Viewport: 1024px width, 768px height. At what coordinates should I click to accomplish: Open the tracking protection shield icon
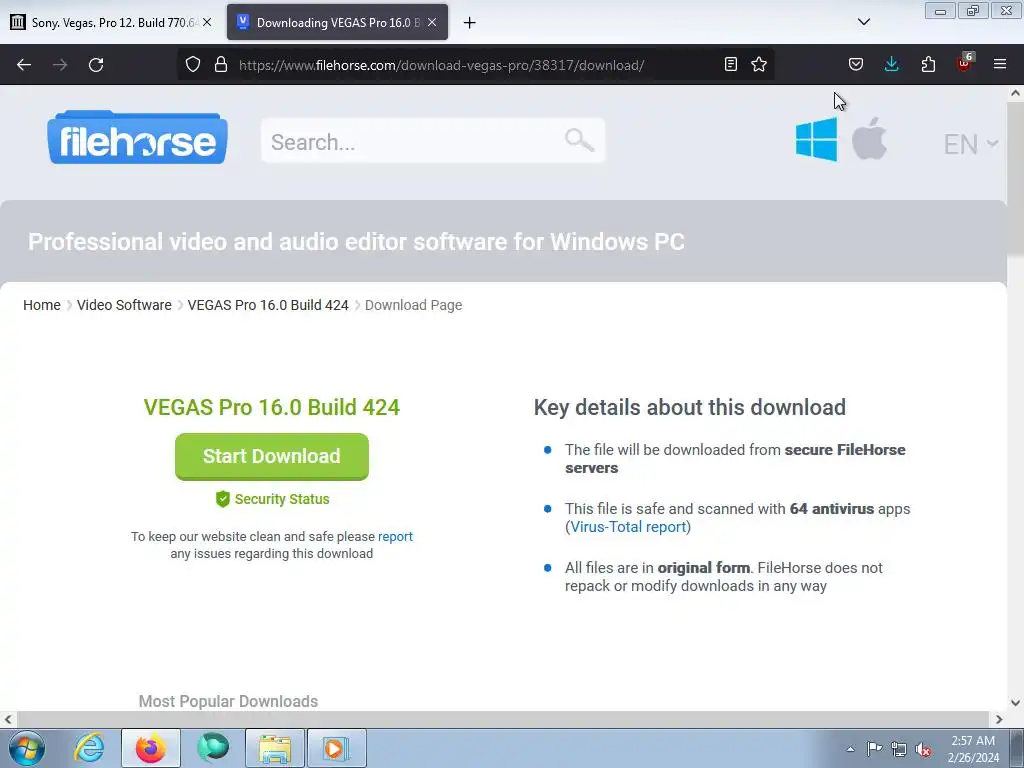click(x=193, y=64)
